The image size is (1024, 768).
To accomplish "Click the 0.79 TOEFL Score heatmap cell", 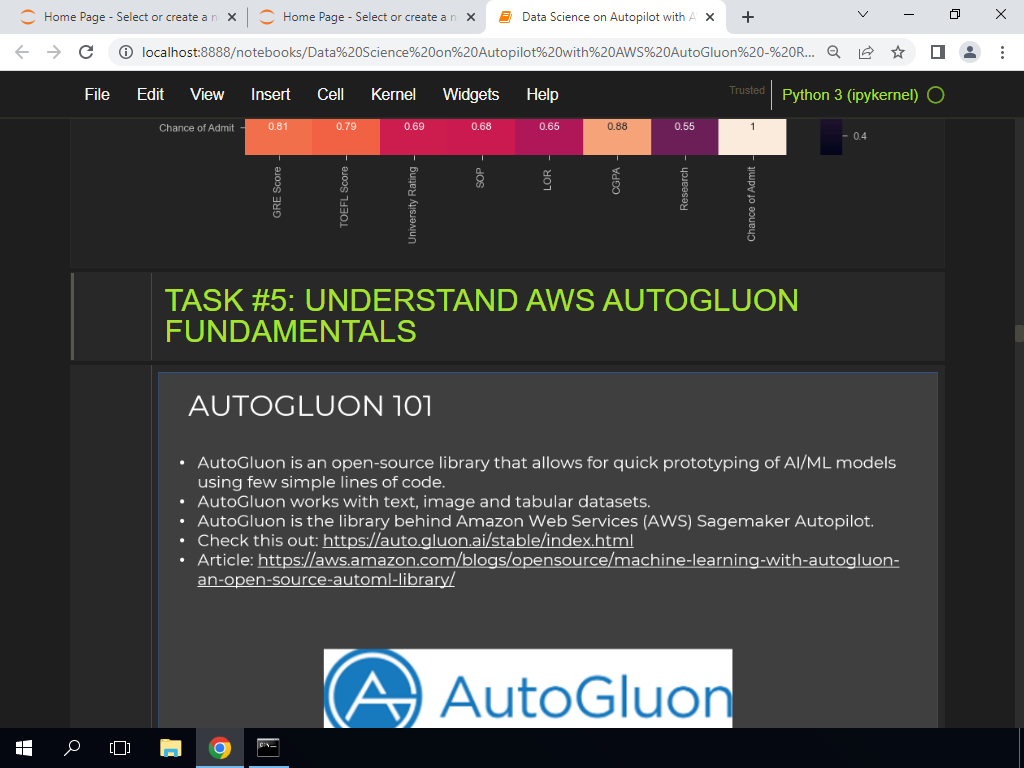I will tap(346, 136).
